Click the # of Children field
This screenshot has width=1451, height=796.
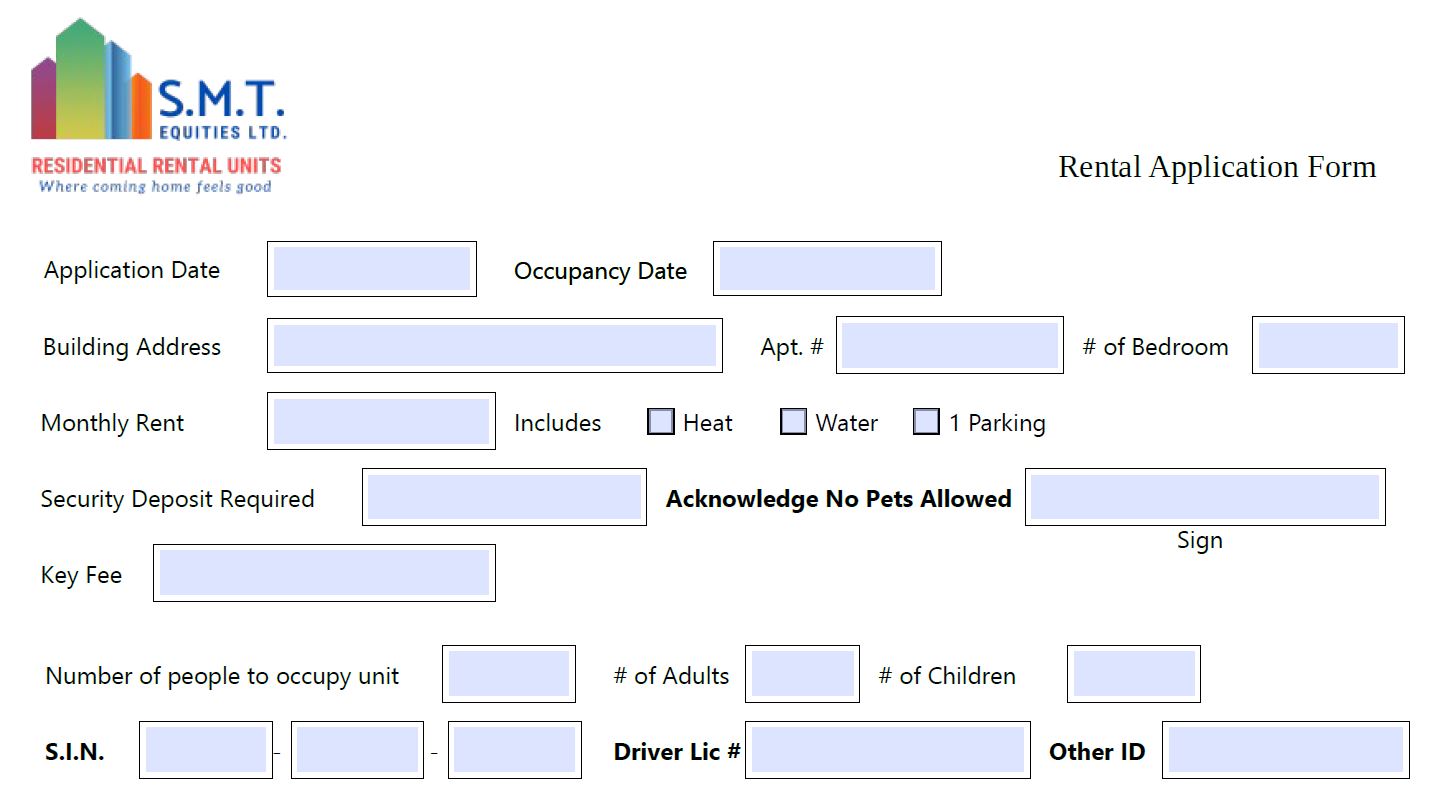click(x=1134, y=674)
